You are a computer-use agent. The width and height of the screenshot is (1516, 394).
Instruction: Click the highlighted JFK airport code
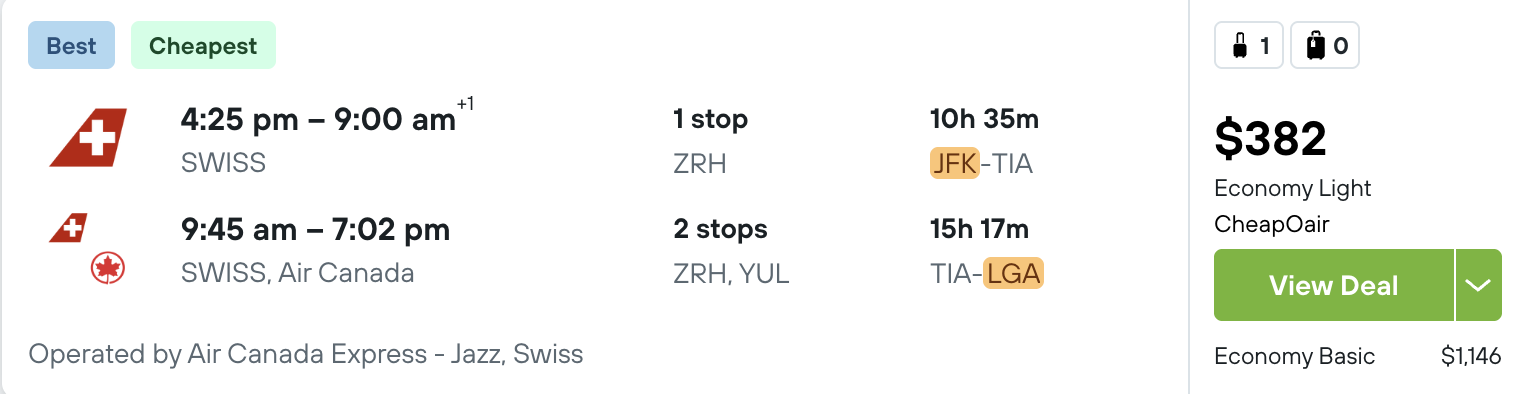point(954,163)
